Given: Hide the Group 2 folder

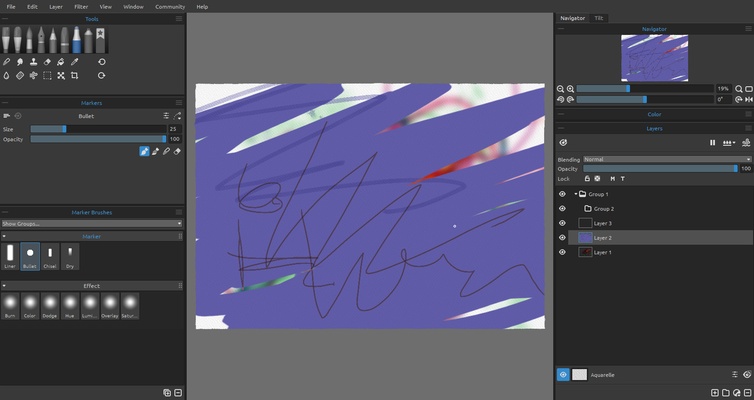Looking at the screenshot, I should (x=562, y=209).
